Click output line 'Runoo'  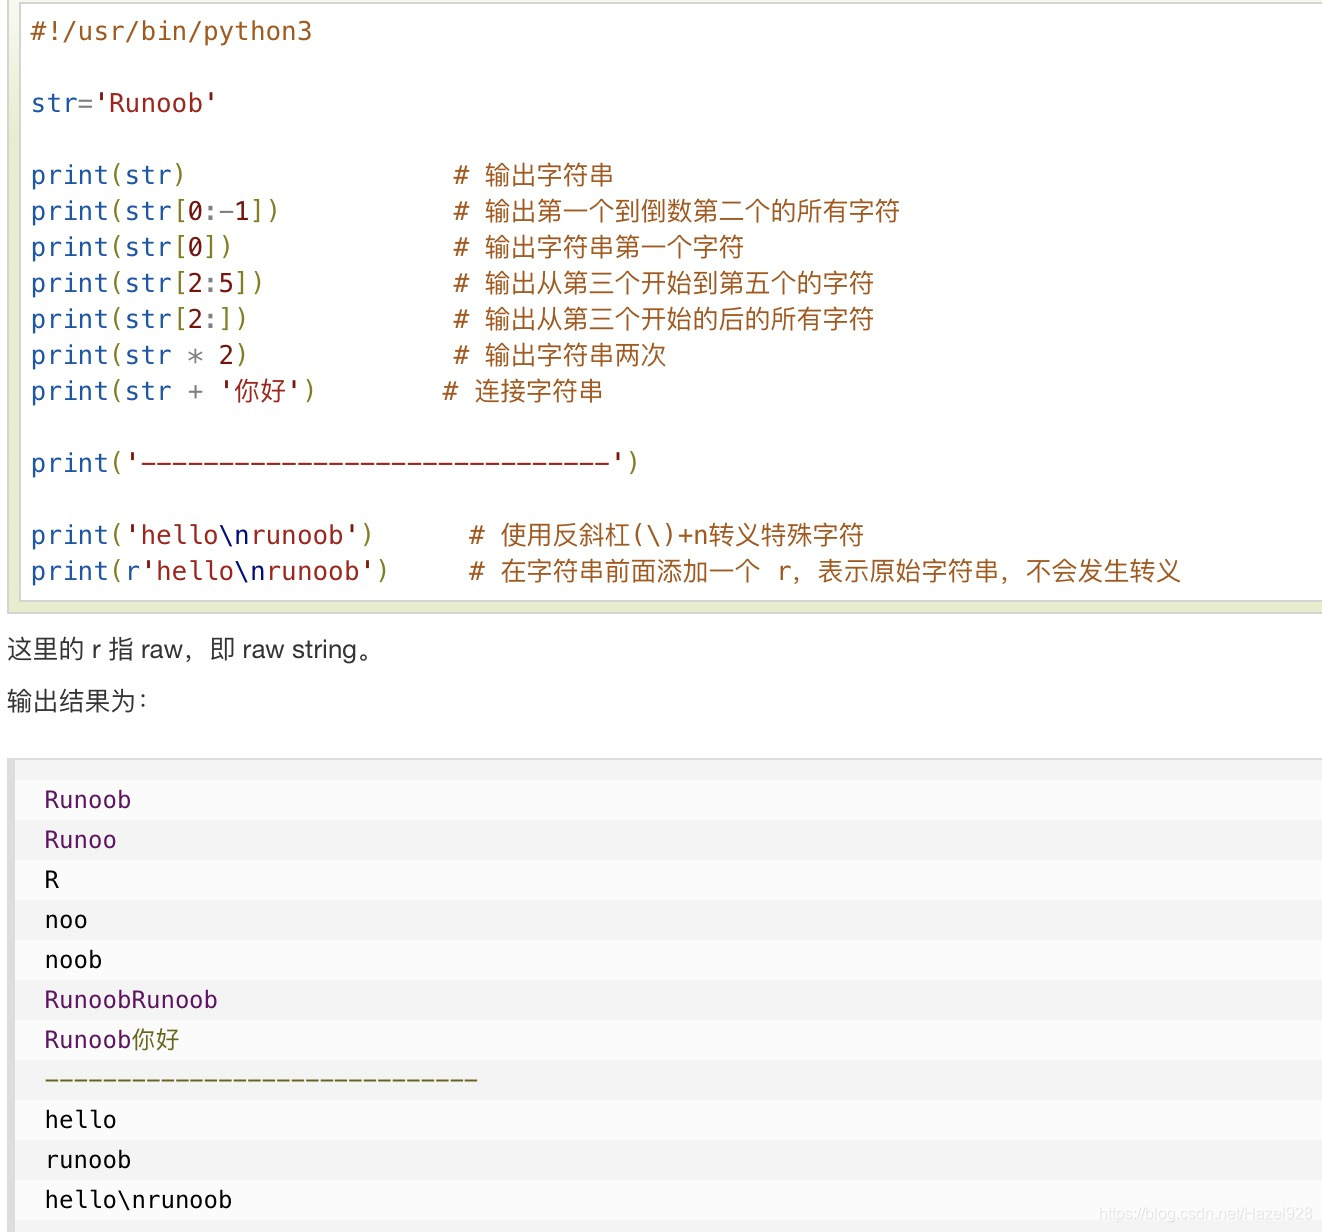coord(80,840)
